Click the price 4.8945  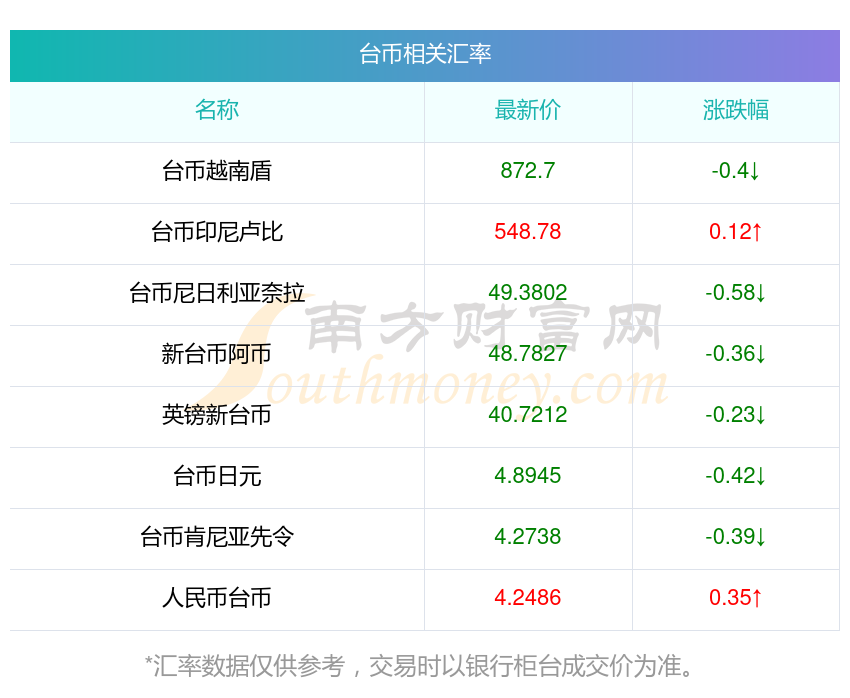[527, 476]
